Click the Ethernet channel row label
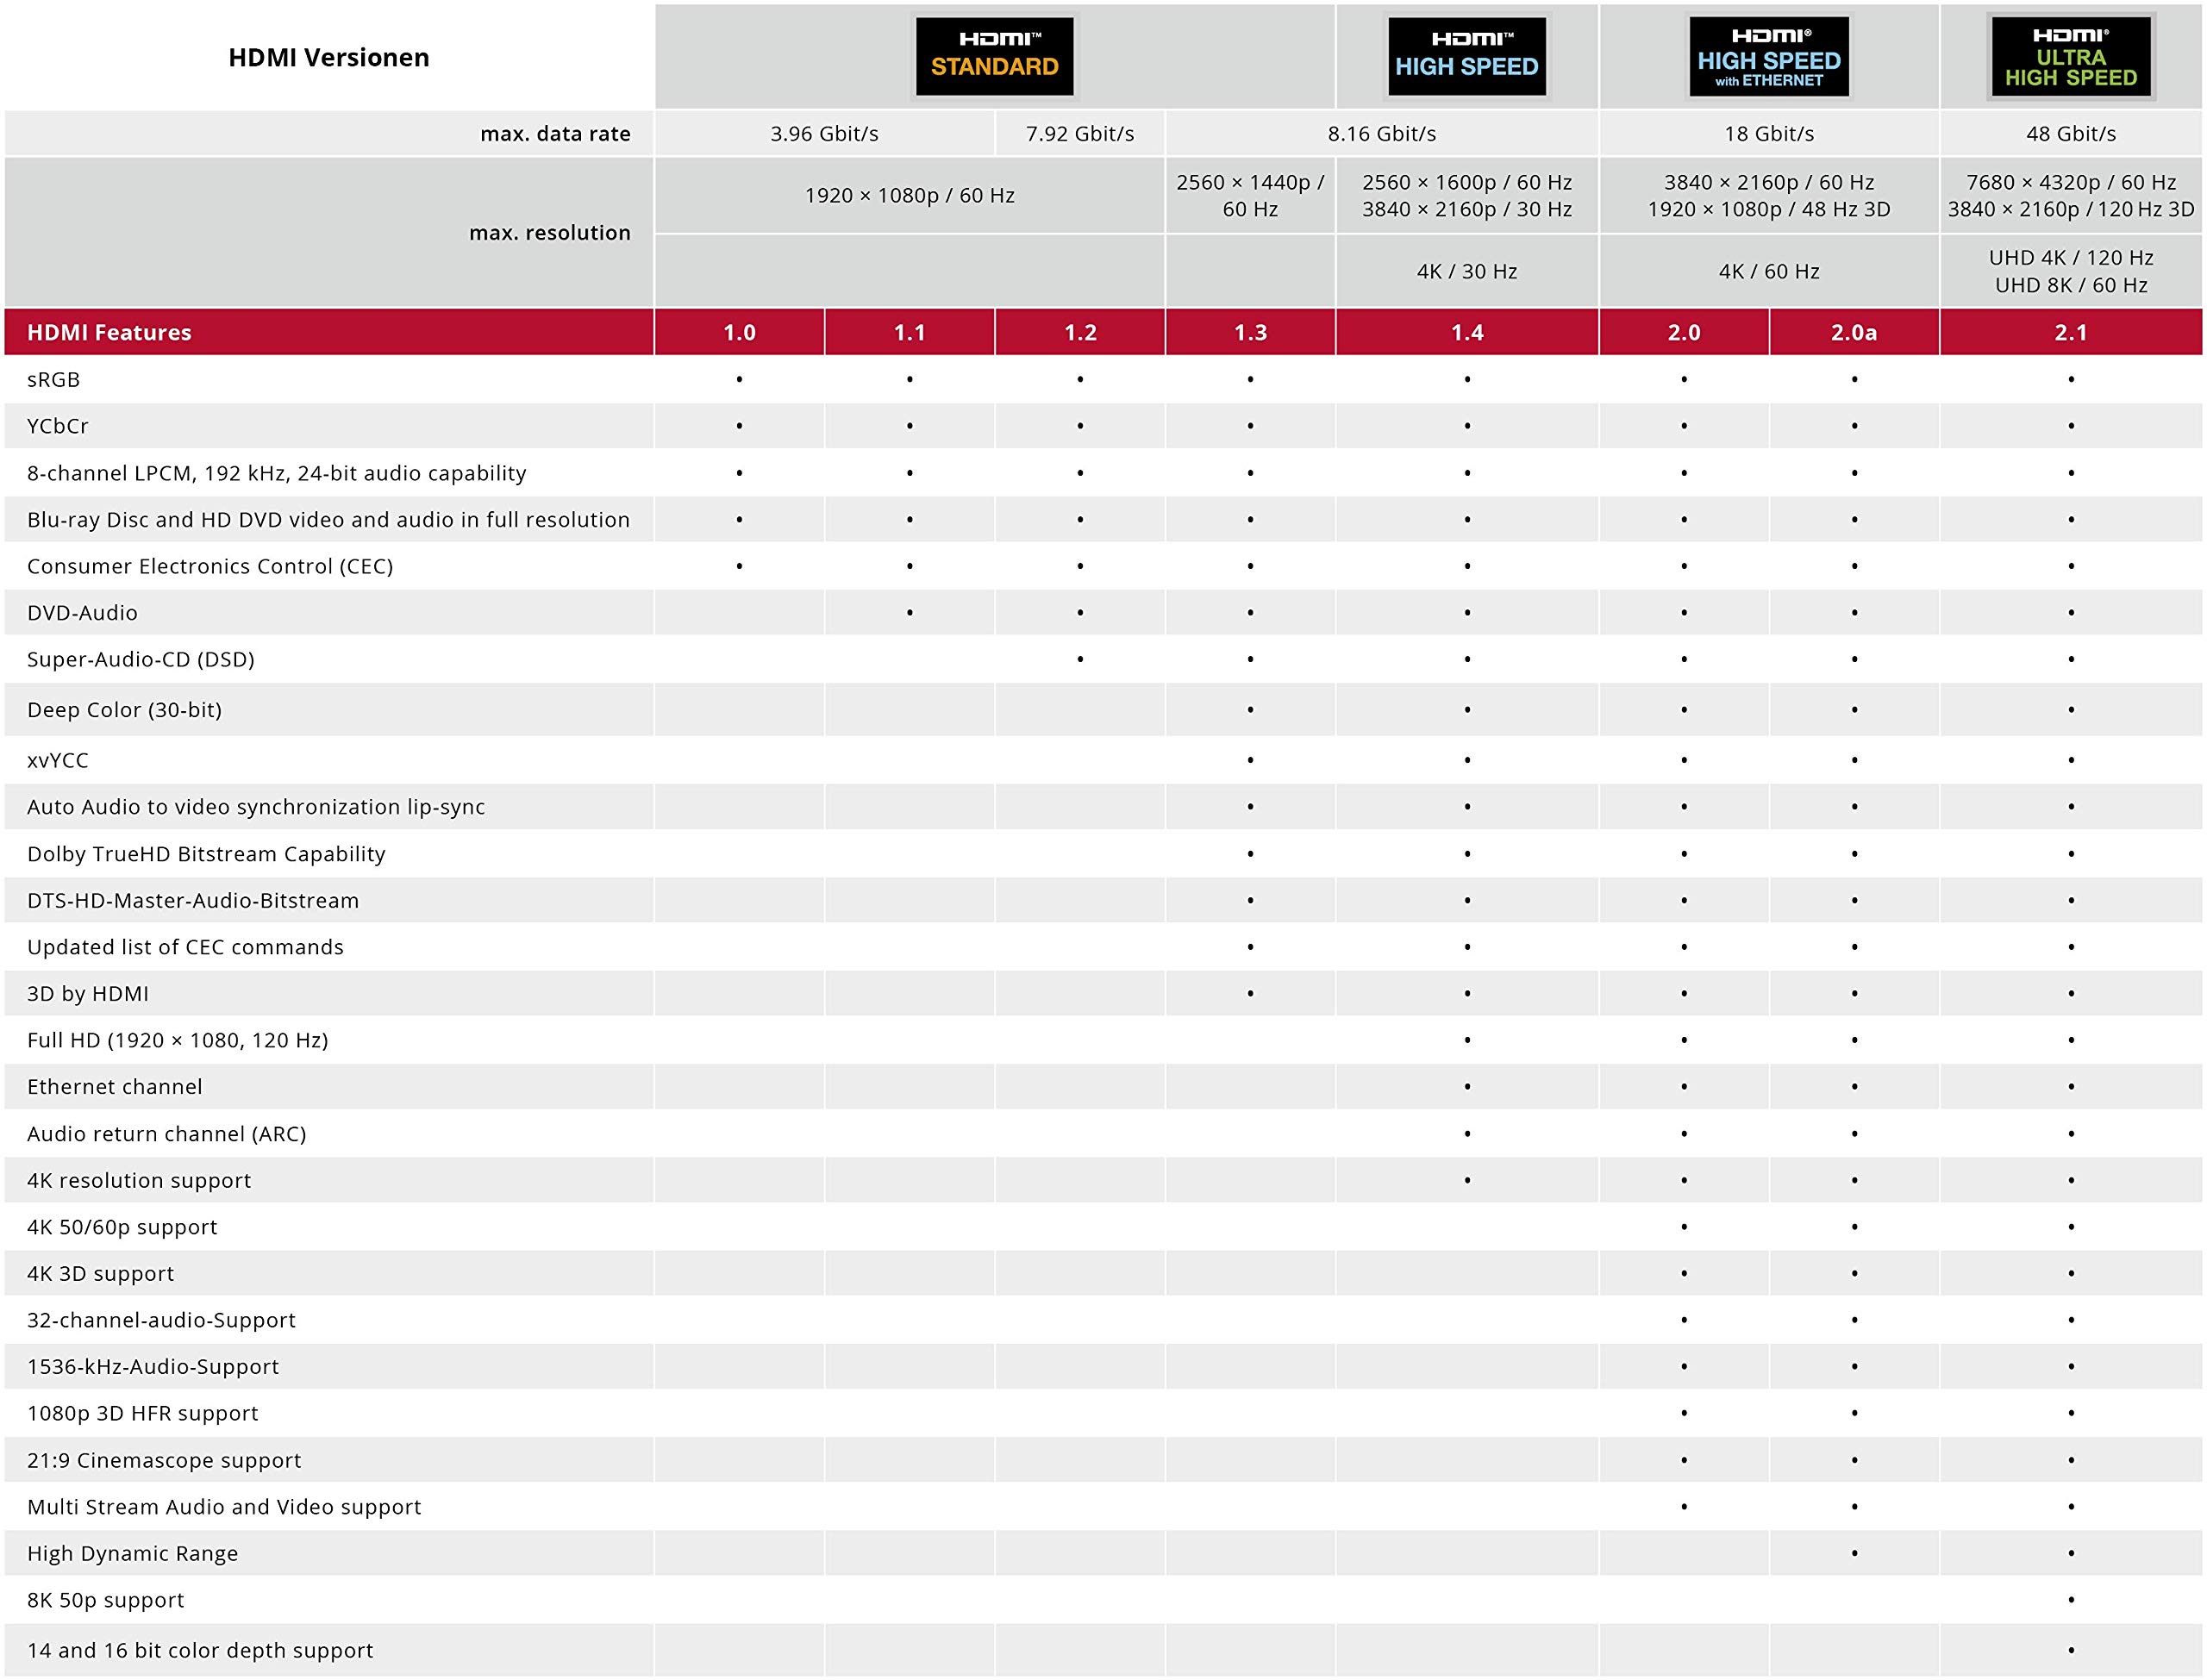This screenshot has height=1680, width=2207. 115,1087
